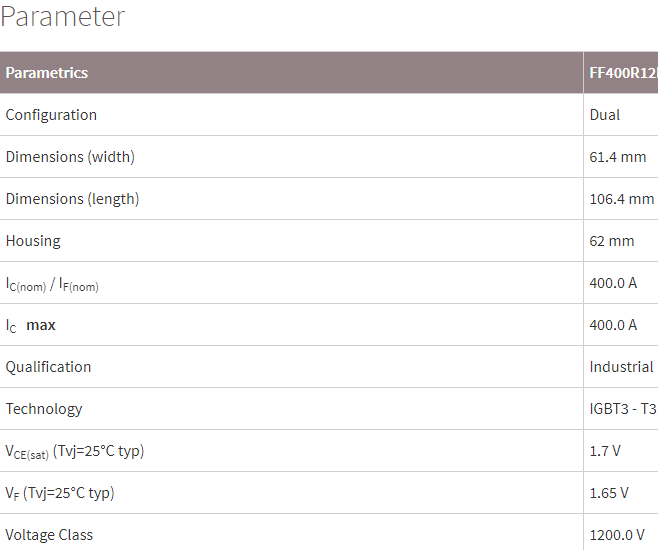Click the 61.4 mm width value
The image size is (658, 550).
[618, 157]
